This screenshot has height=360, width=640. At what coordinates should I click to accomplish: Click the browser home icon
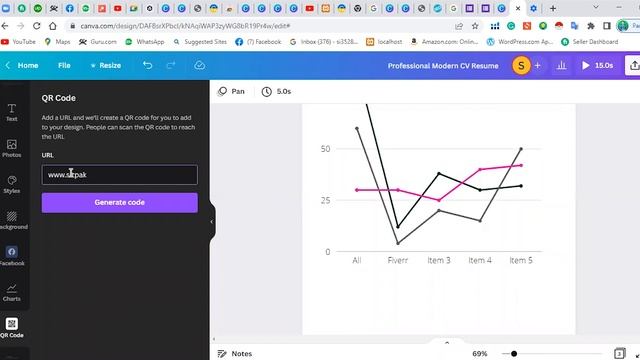tap(53, 26)
